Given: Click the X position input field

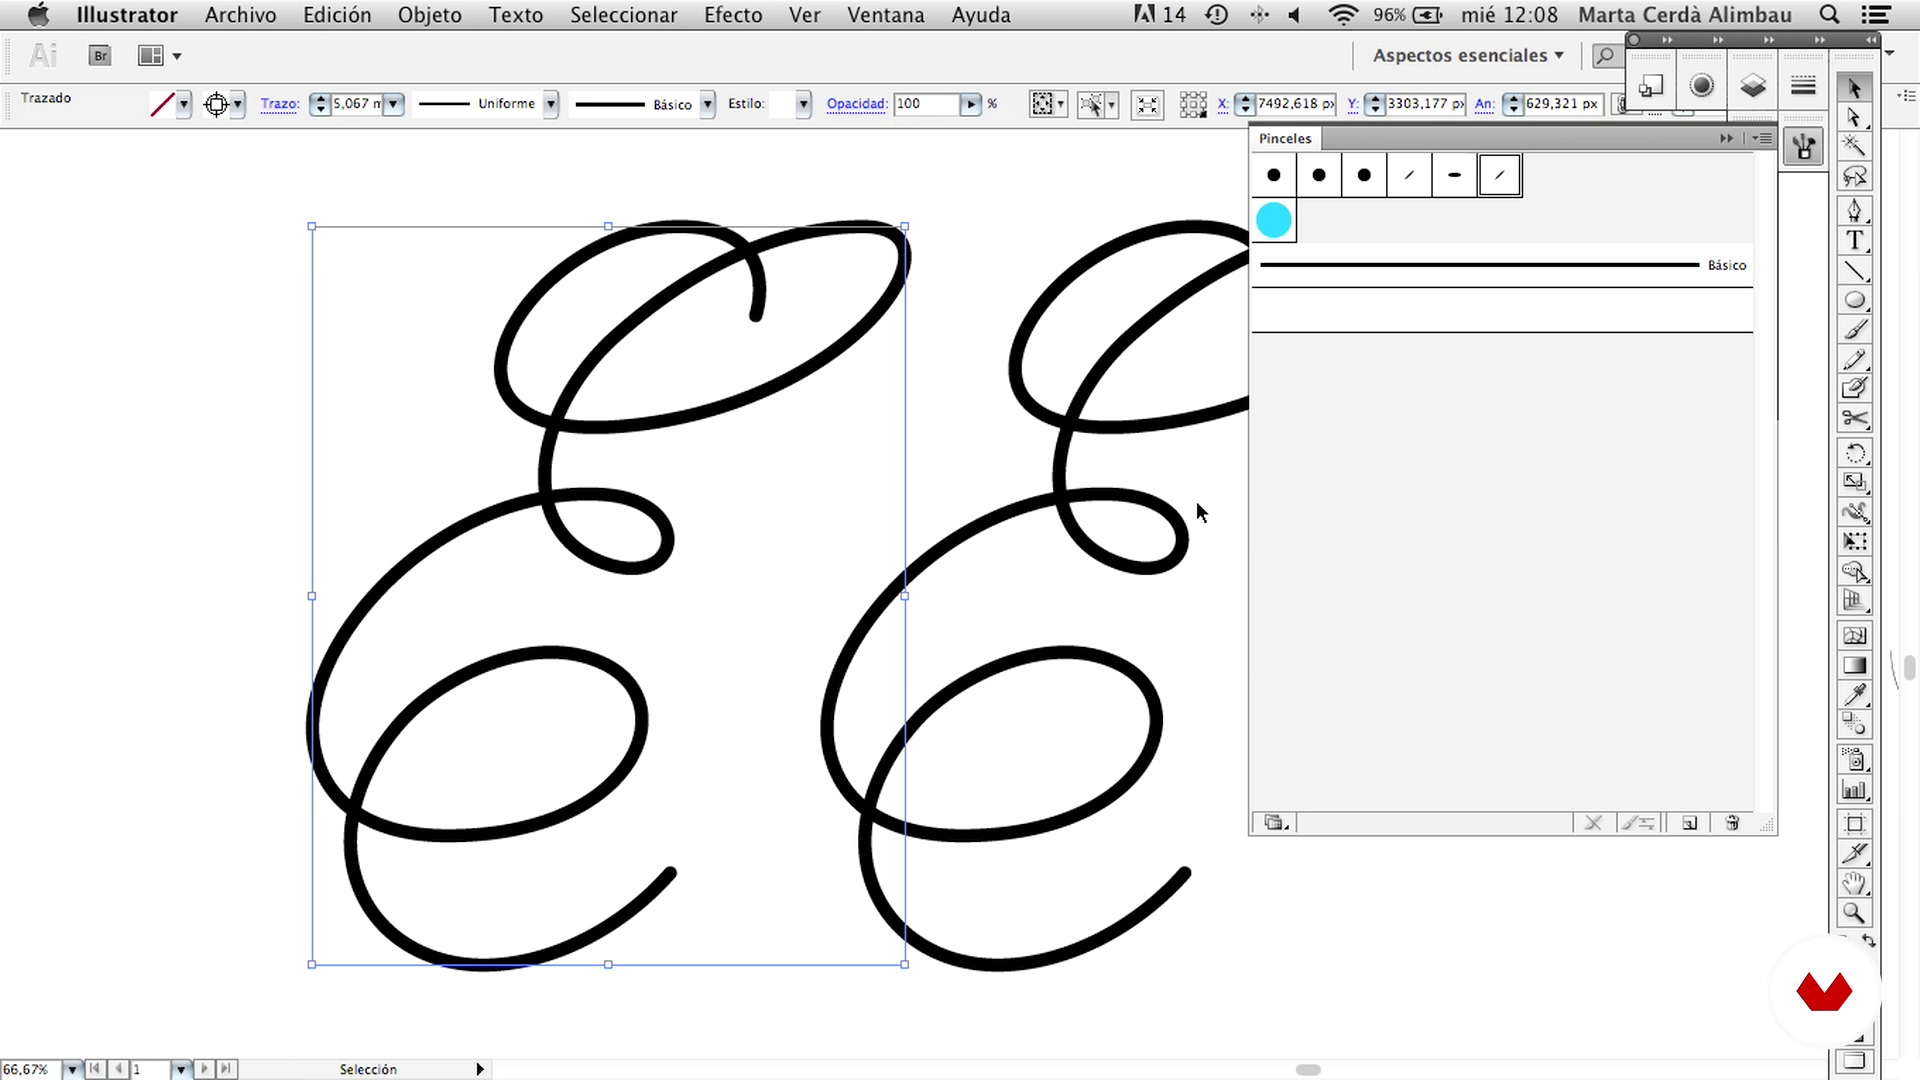Looking at the screenshot, I should click(x=1295, y=104).
